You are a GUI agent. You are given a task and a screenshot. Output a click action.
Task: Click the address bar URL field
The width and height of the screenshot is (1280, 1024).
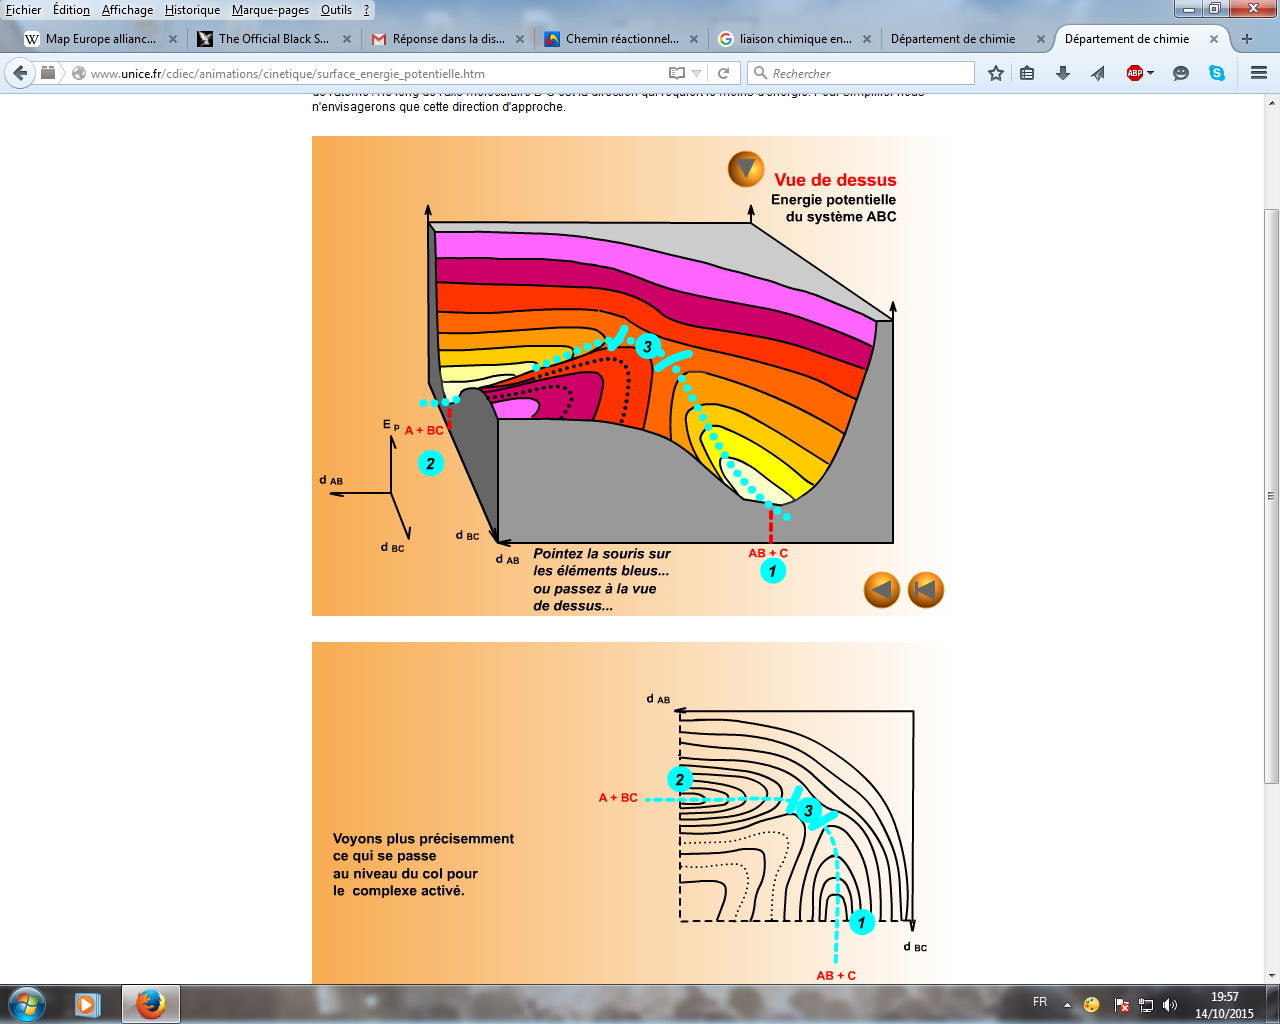375,73
